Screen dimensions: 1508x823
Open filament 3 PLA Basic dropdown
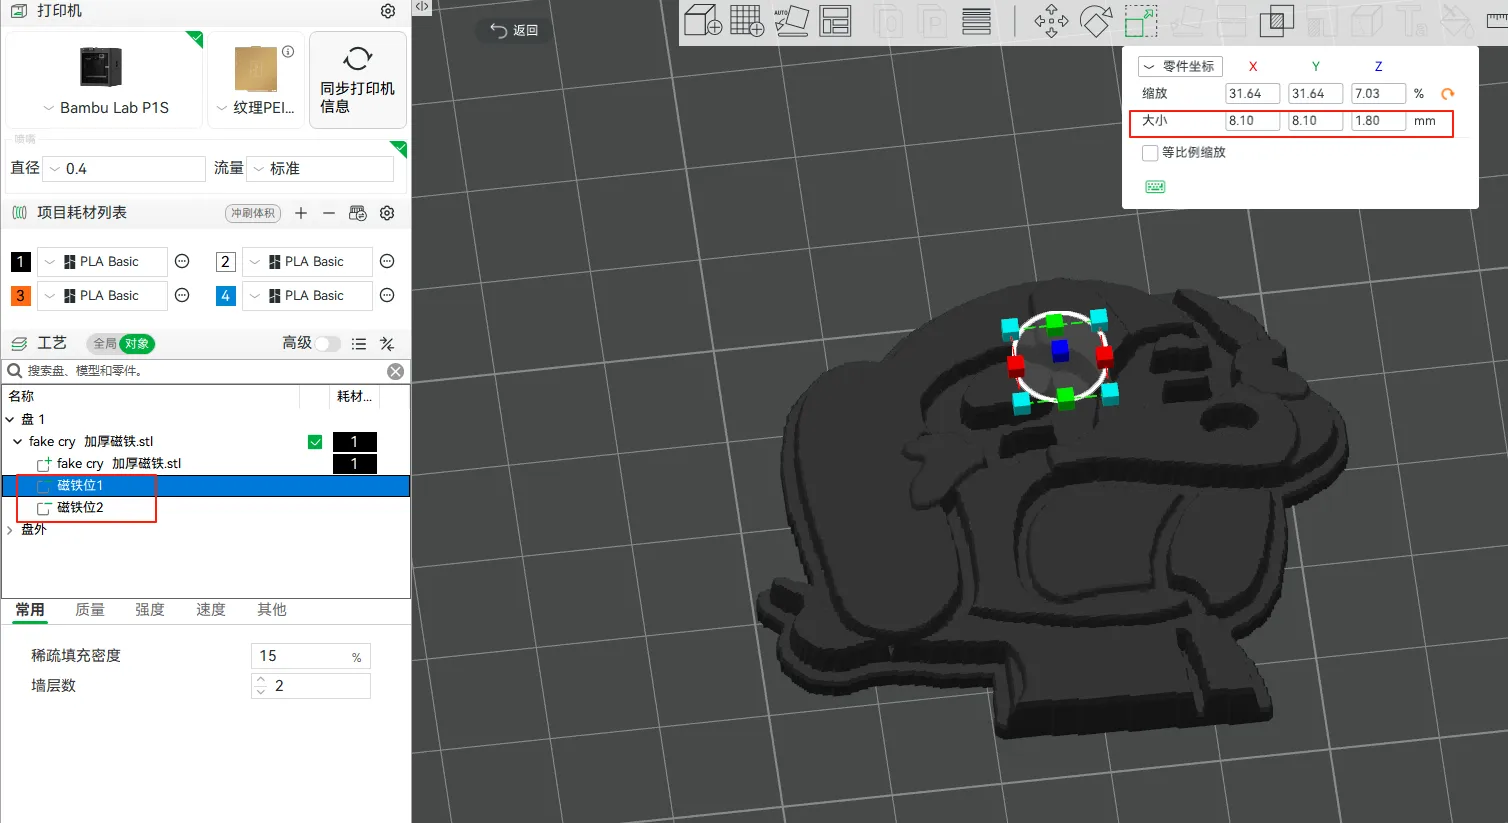click(x=102, y=296)
